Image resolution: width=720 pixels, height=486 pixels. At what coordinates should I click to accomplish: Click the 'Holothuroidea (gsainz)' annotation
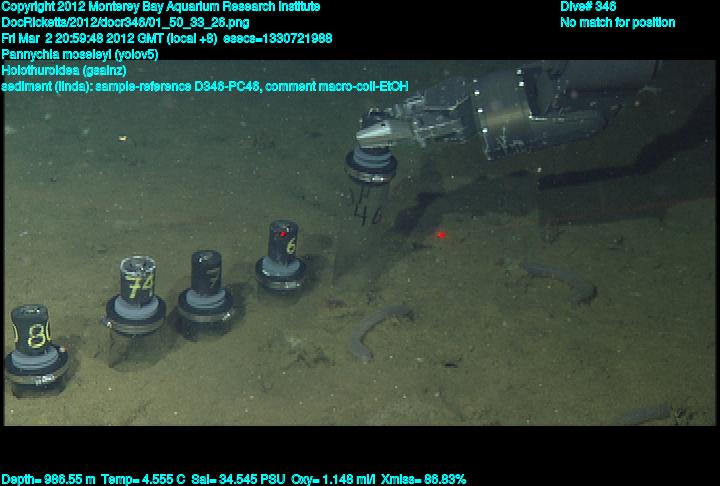(64, 70)
